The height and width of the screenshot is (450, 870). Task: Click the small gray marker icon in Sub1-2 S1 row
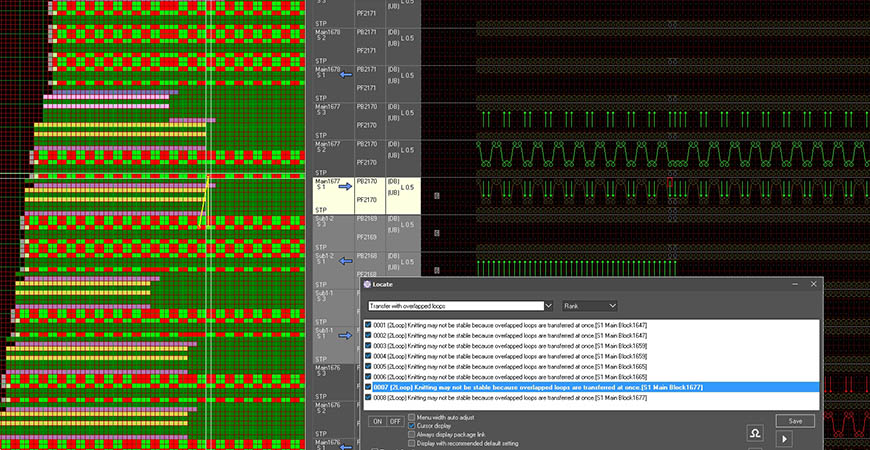pyautogui.click(x=437, y=270)
